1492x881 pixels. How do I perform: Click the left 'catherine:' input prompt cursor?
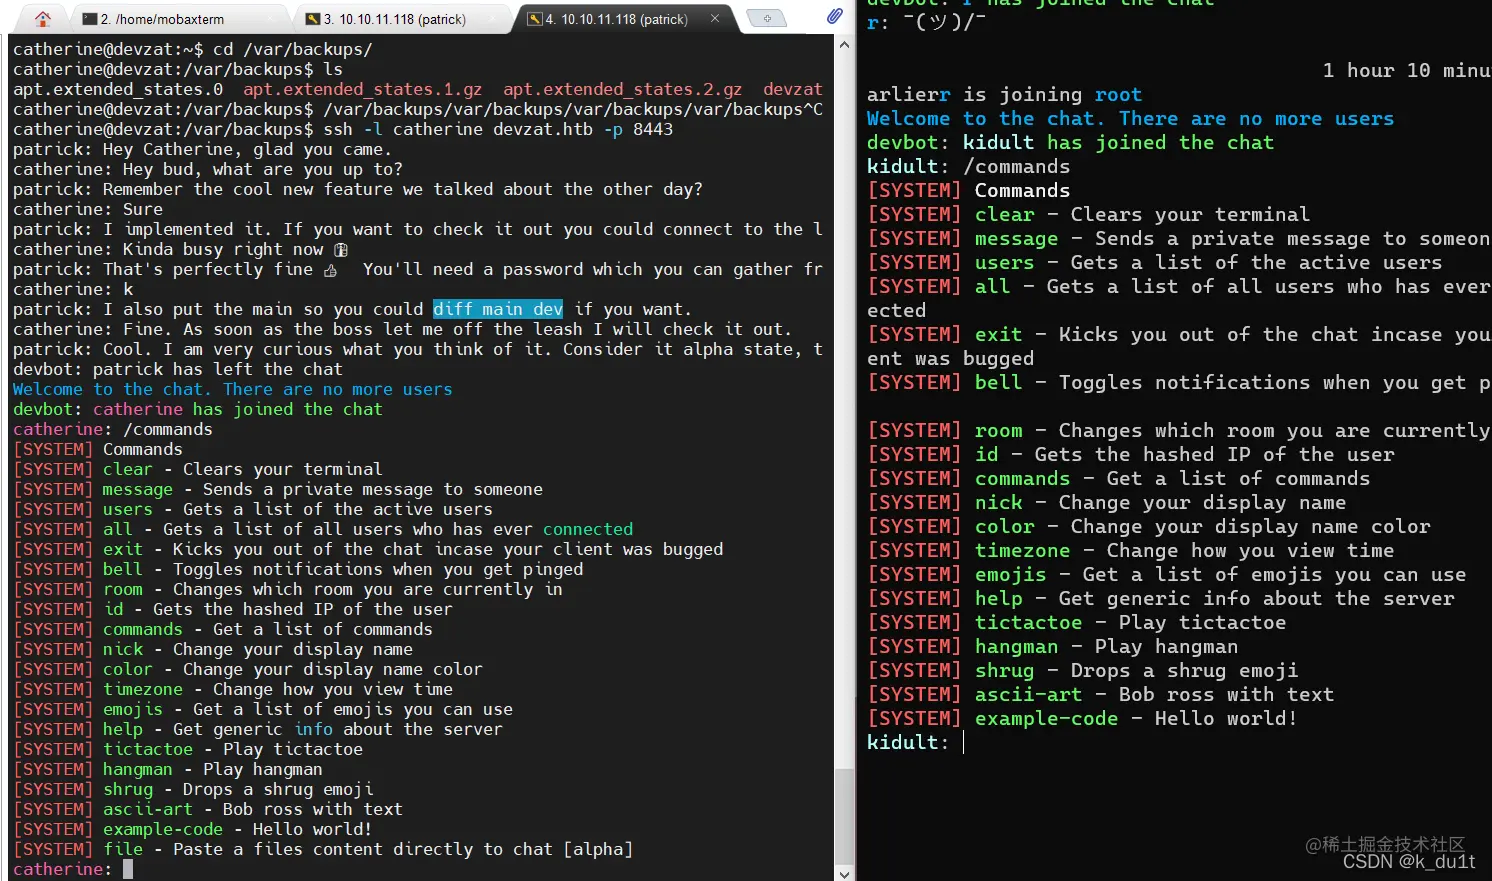[128, 869]
